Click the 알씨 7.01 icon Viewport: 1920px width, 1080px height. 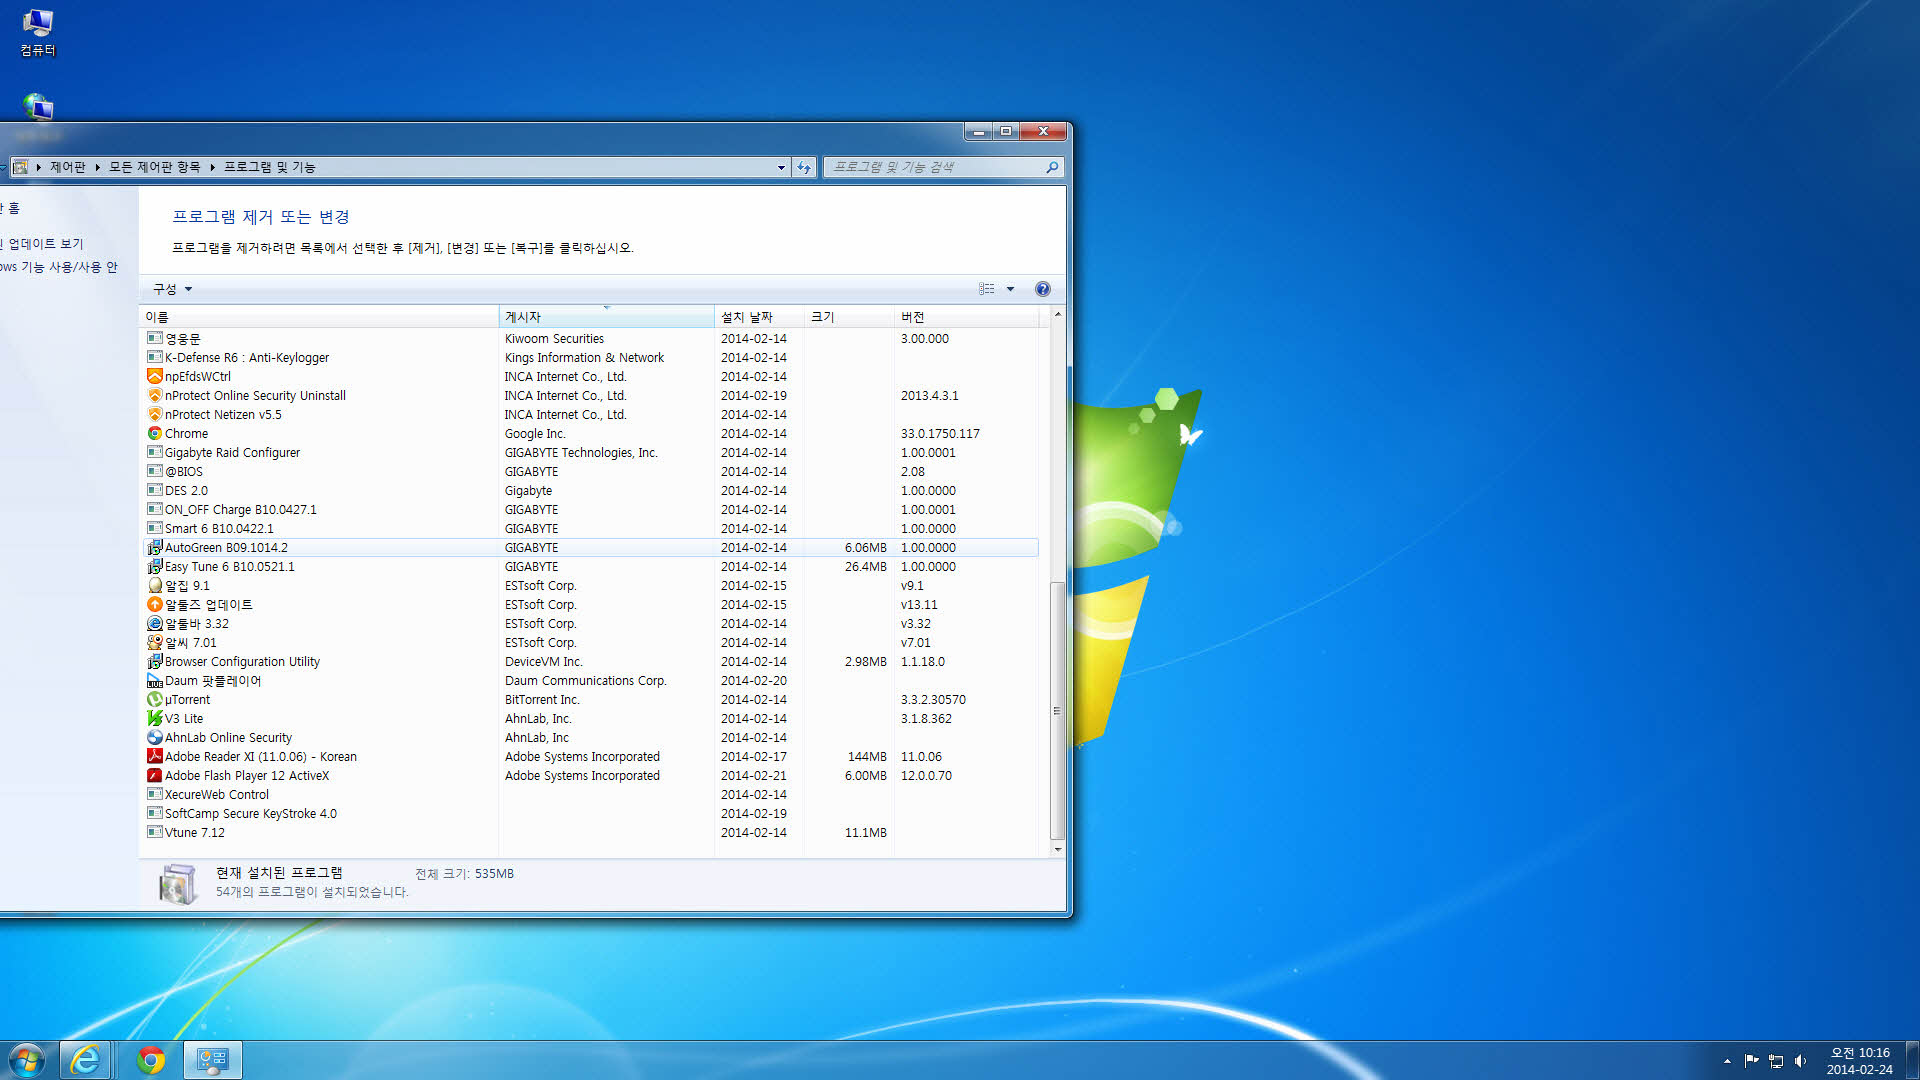click(155, 642)
